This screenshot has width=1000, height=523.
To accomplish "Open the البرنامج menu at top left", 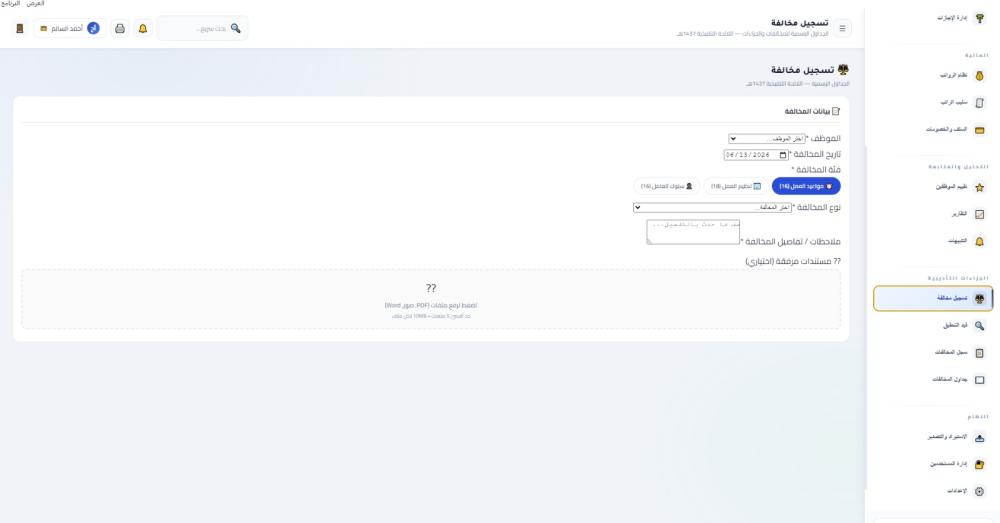I will click(11, 4).
